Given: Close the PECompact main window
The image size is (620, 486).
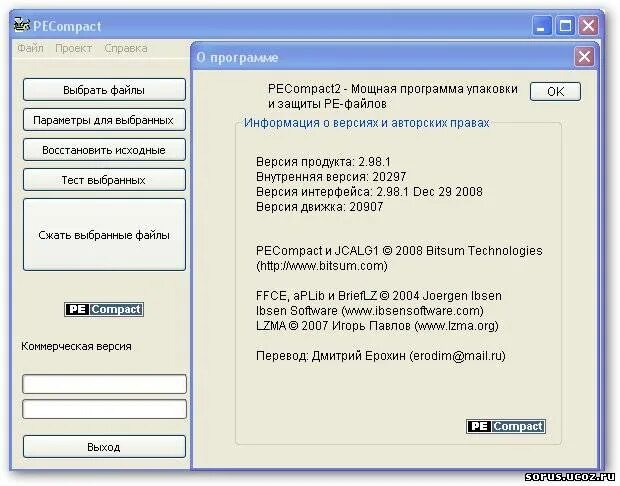Looking at the screenshot, I should [588, 26].
